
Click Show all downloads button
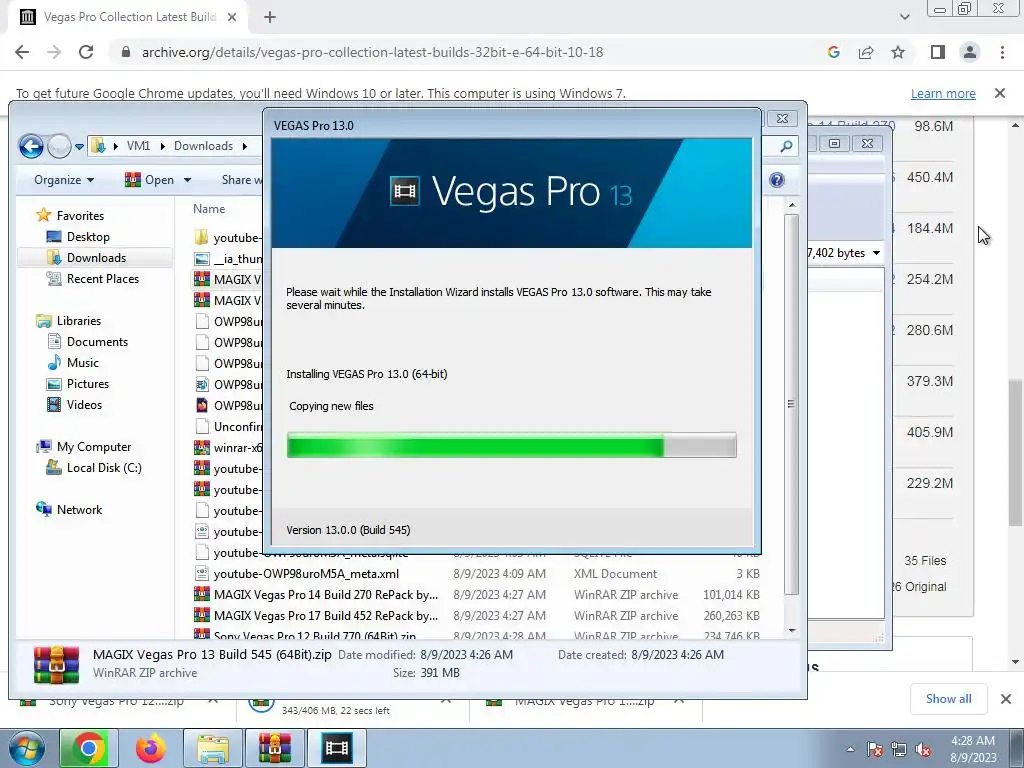948,699
